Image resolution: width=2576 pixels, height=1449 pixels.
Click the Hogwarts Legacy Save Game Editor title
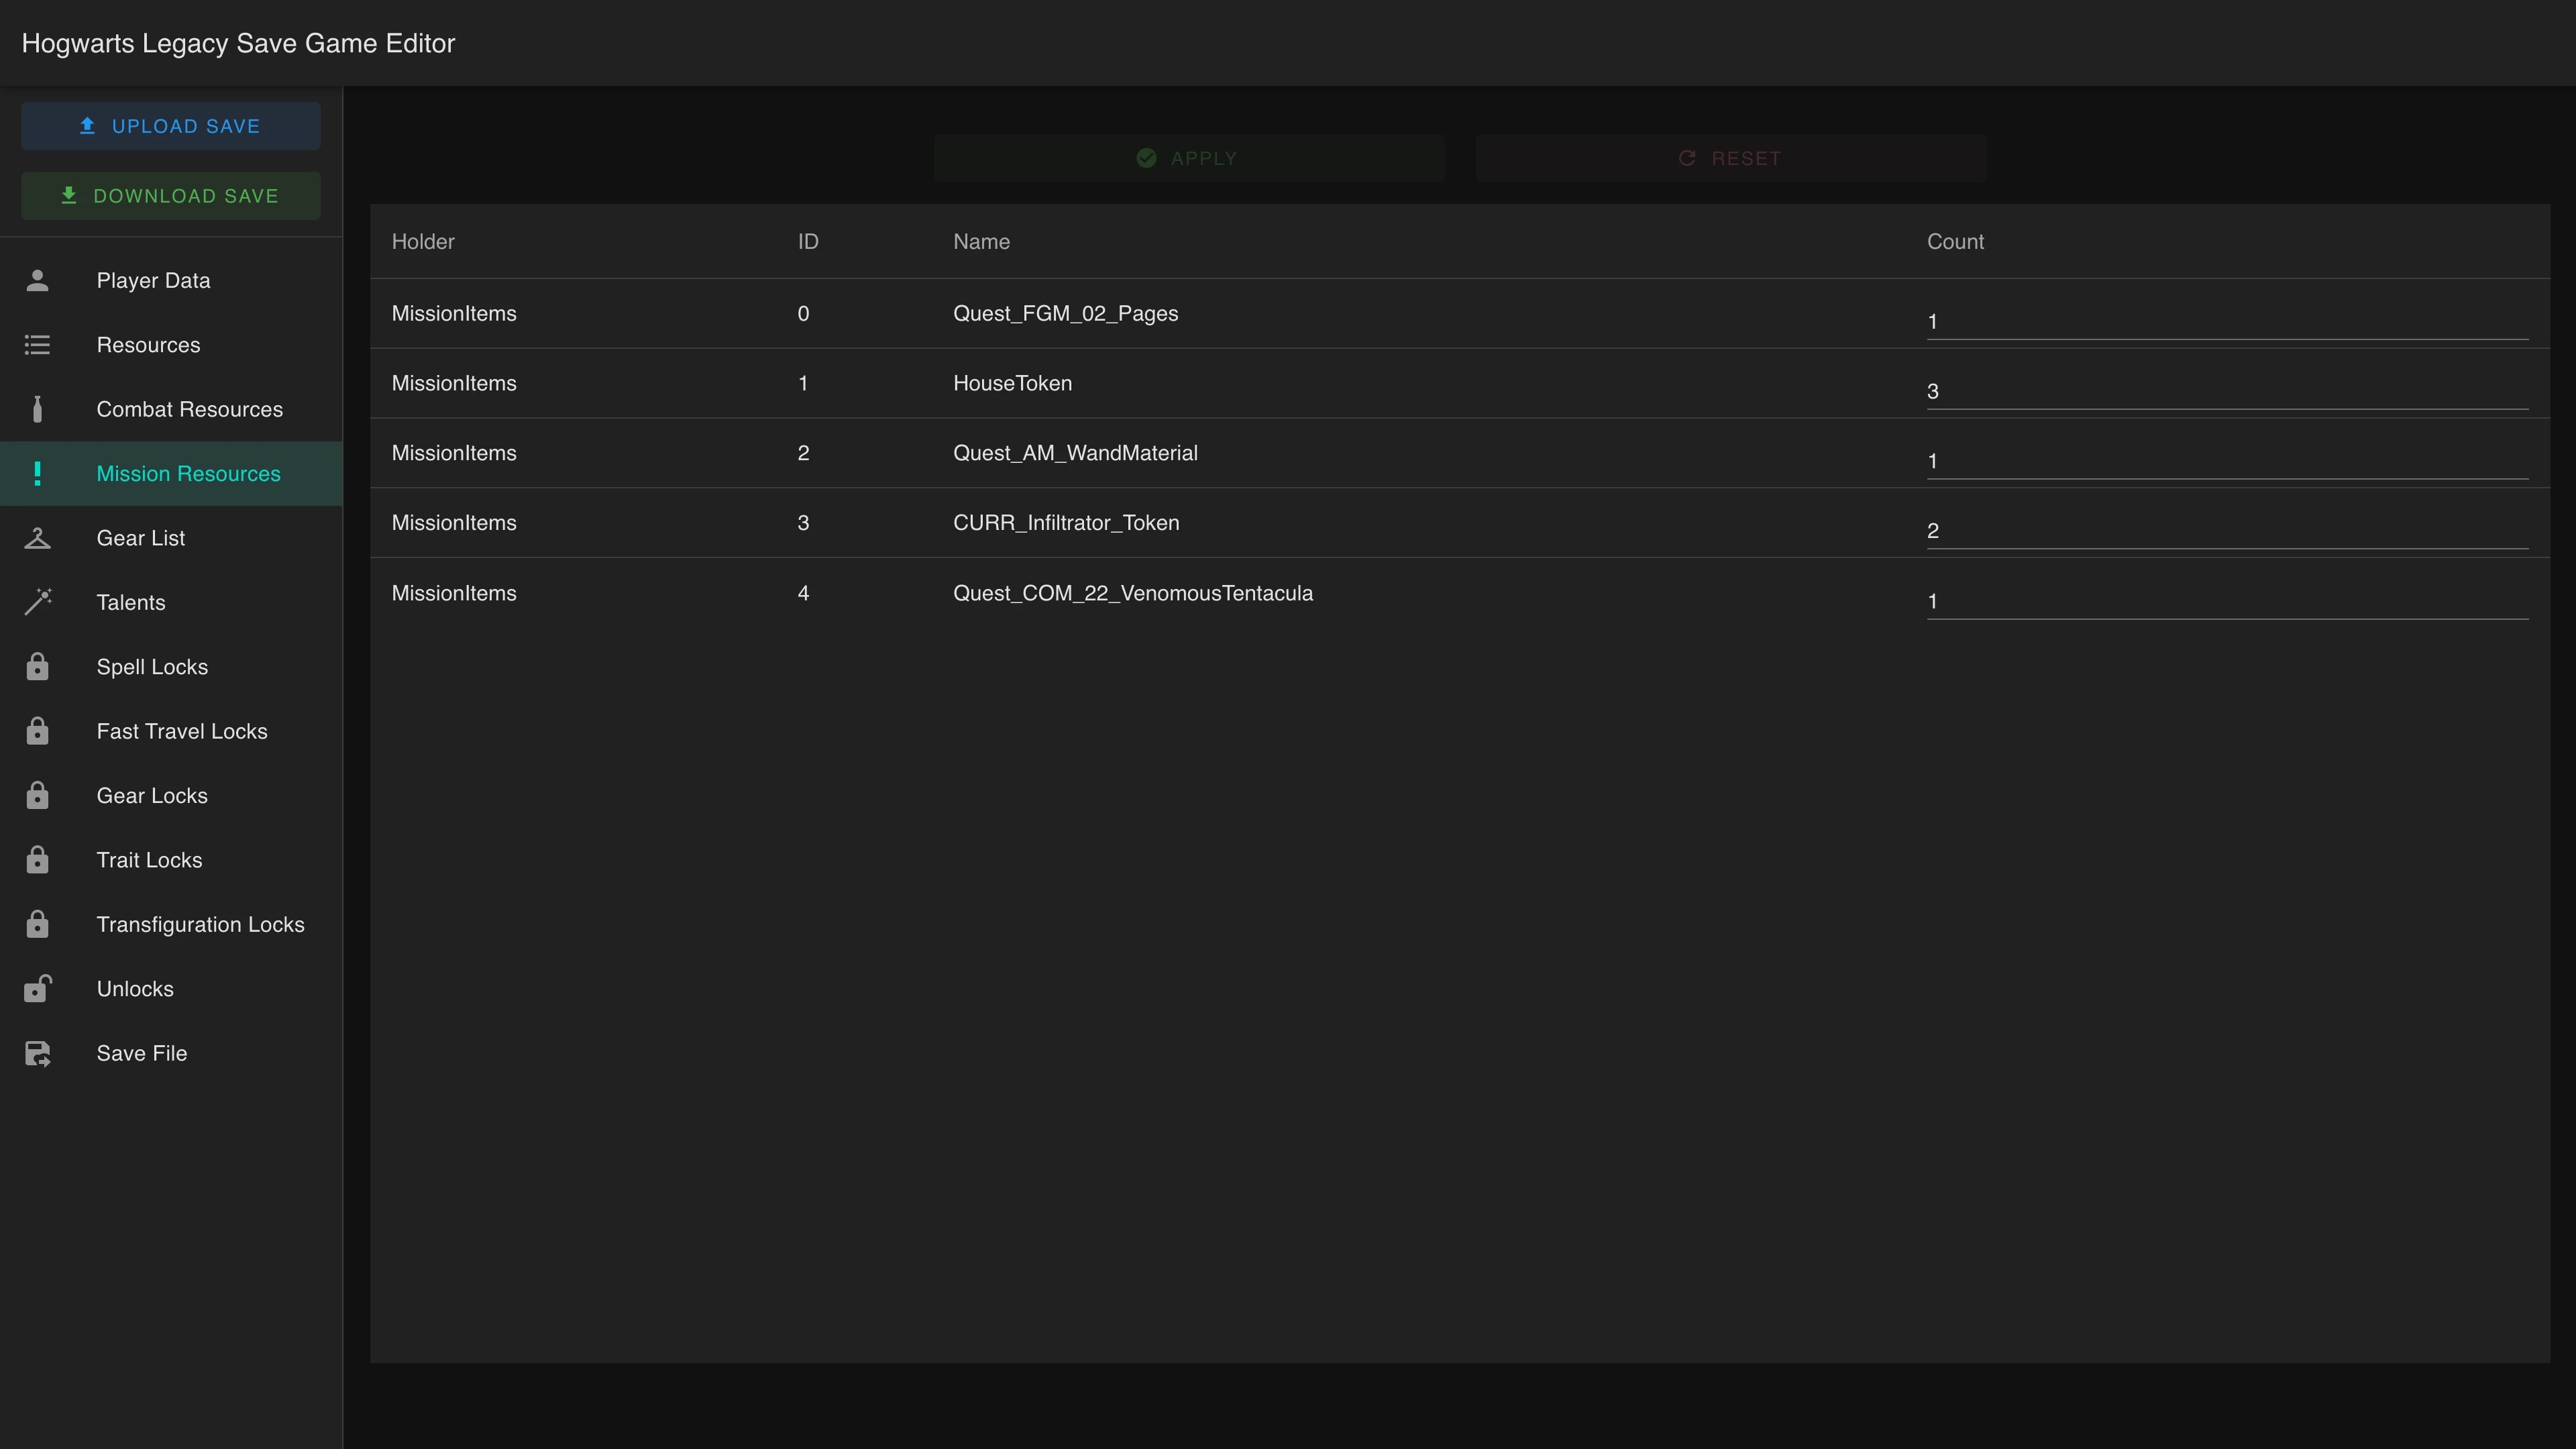pyautogui.click(x=238, y=43)
